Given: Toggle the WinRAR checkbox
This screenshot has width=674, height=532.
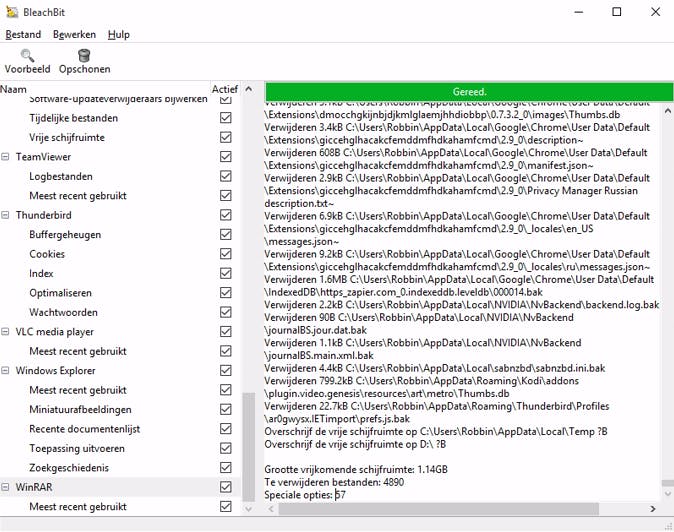Looking at the screenshot, I should coord(226,487).
